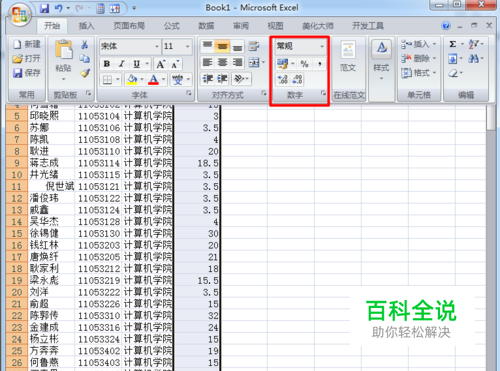Insert AutoSum formula

452,44
